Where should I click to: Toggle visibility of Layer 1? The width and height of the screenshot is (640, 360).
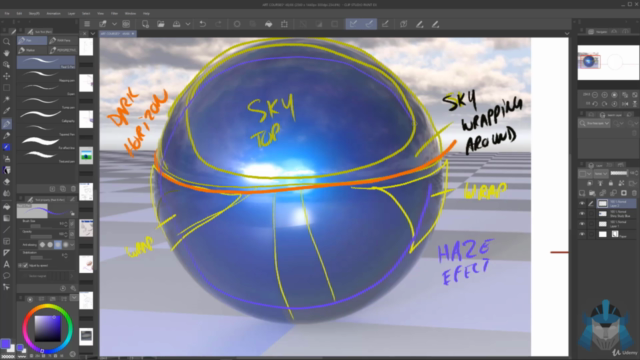(582, 224)
